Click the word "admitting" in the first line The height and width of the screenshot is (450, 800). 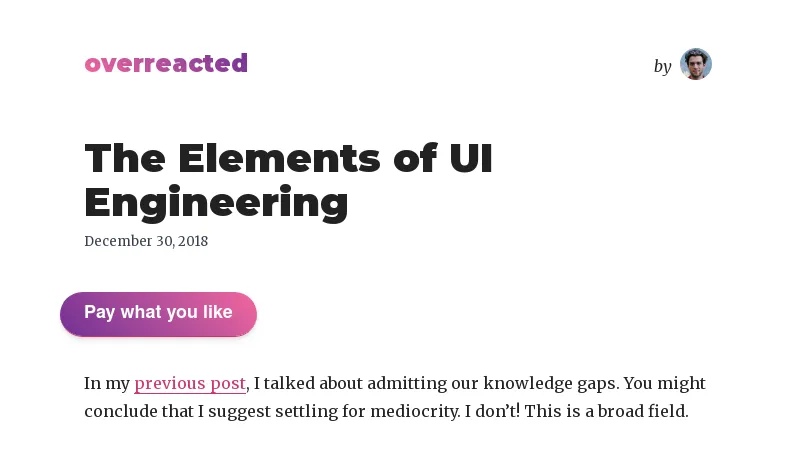coord(406,384)
